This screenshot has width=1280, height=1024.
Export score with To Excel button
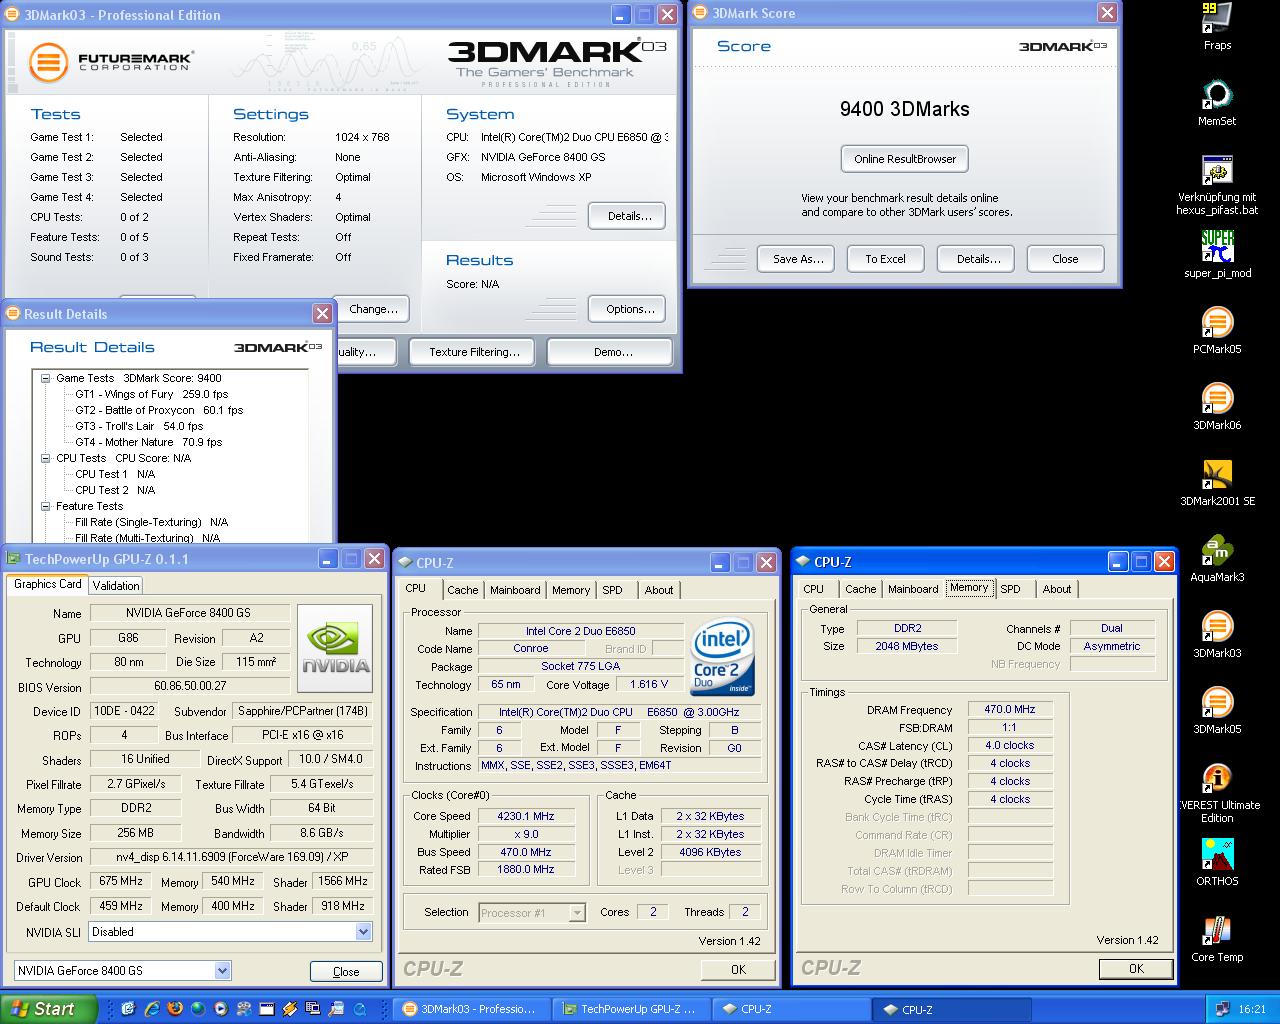pos(885,259)
